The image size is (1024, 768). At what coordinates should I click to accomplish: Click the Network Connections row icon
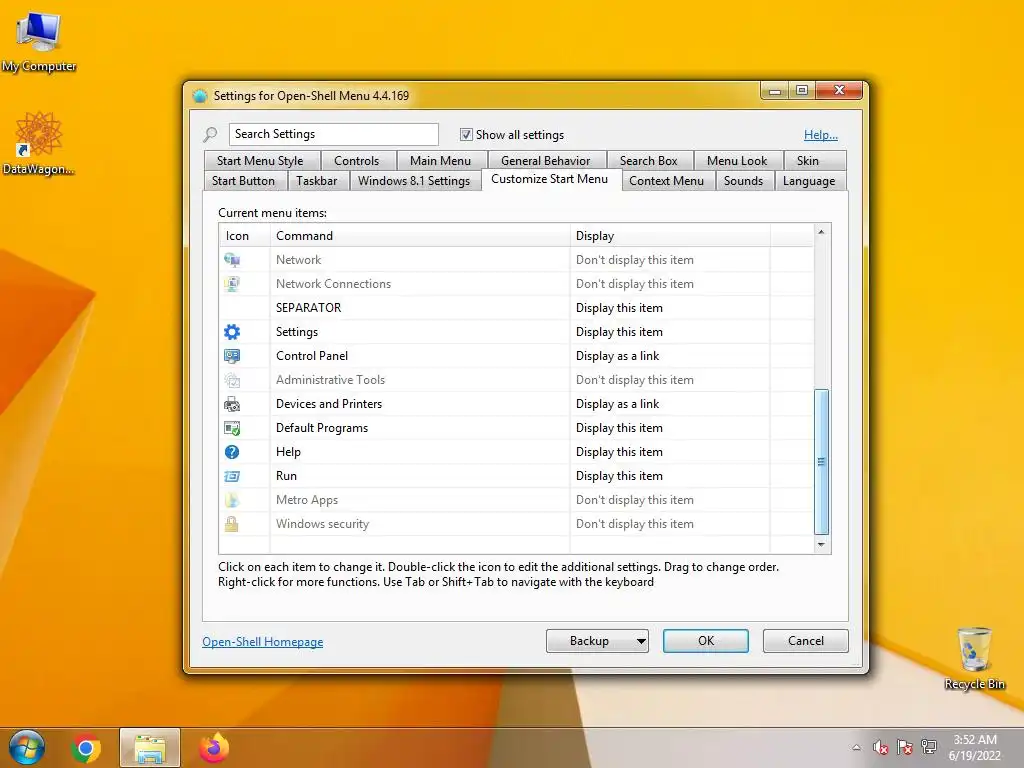click(232, 284)
